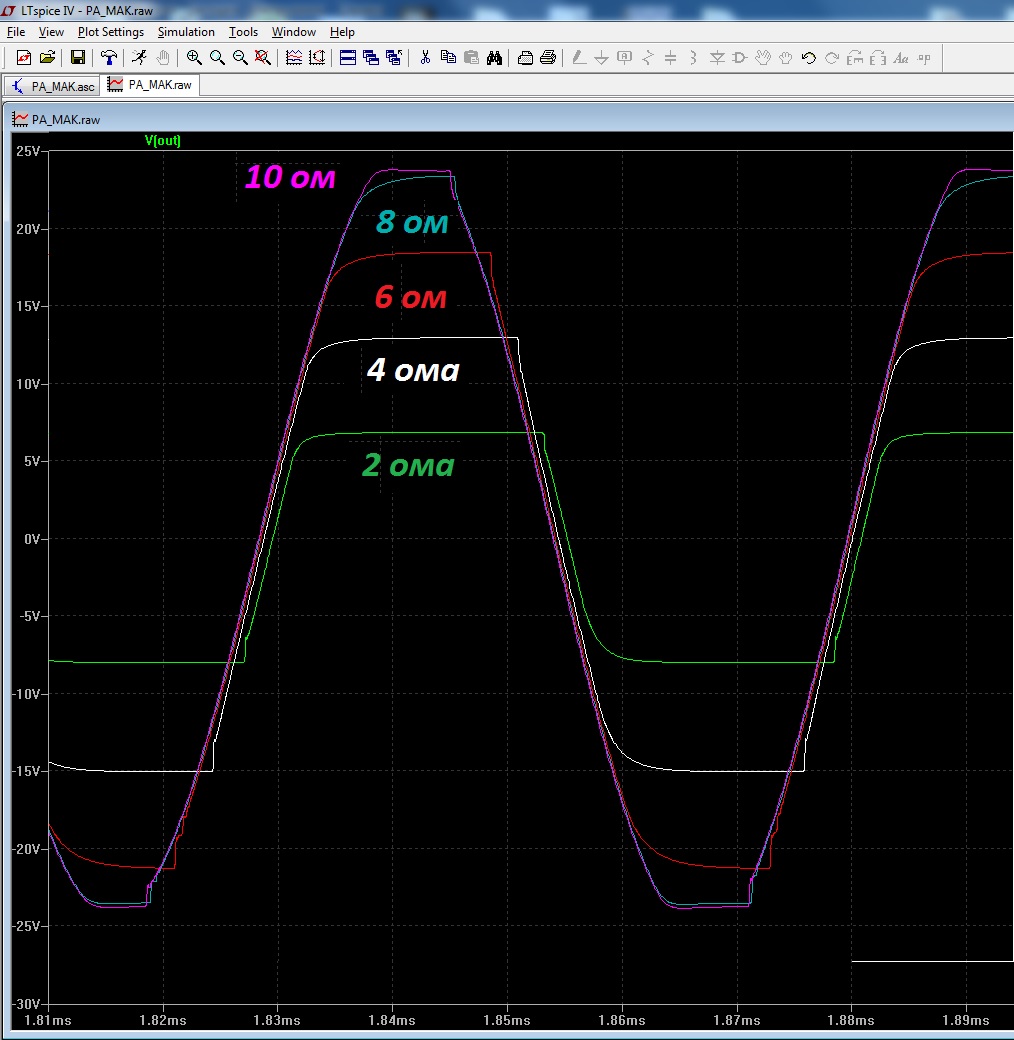The image size is (1014, 1040).
Task: Click the Autorange plot icon
Action: click(x=317, y=58)
